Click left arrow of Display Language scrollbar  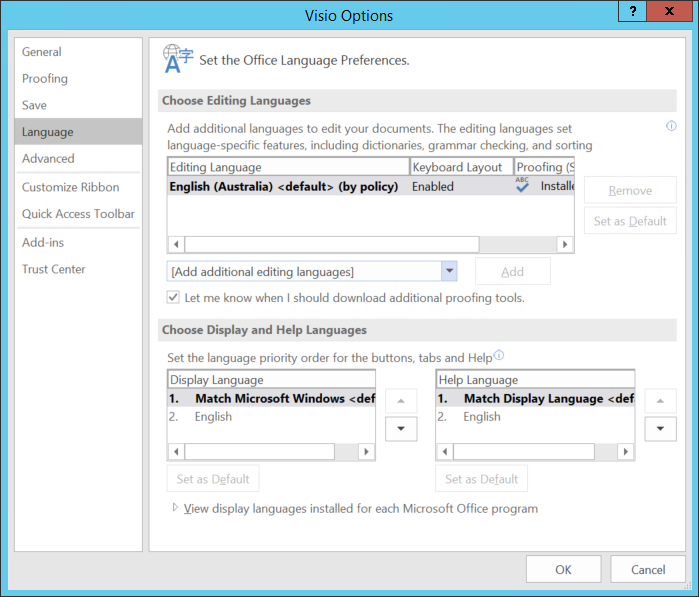click(176, 452)
